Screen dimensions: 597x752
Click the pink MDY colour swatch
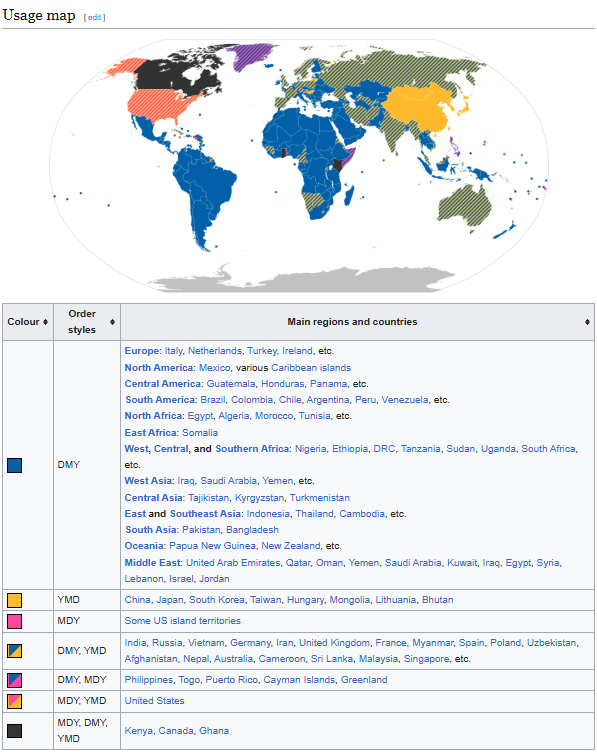14,622
